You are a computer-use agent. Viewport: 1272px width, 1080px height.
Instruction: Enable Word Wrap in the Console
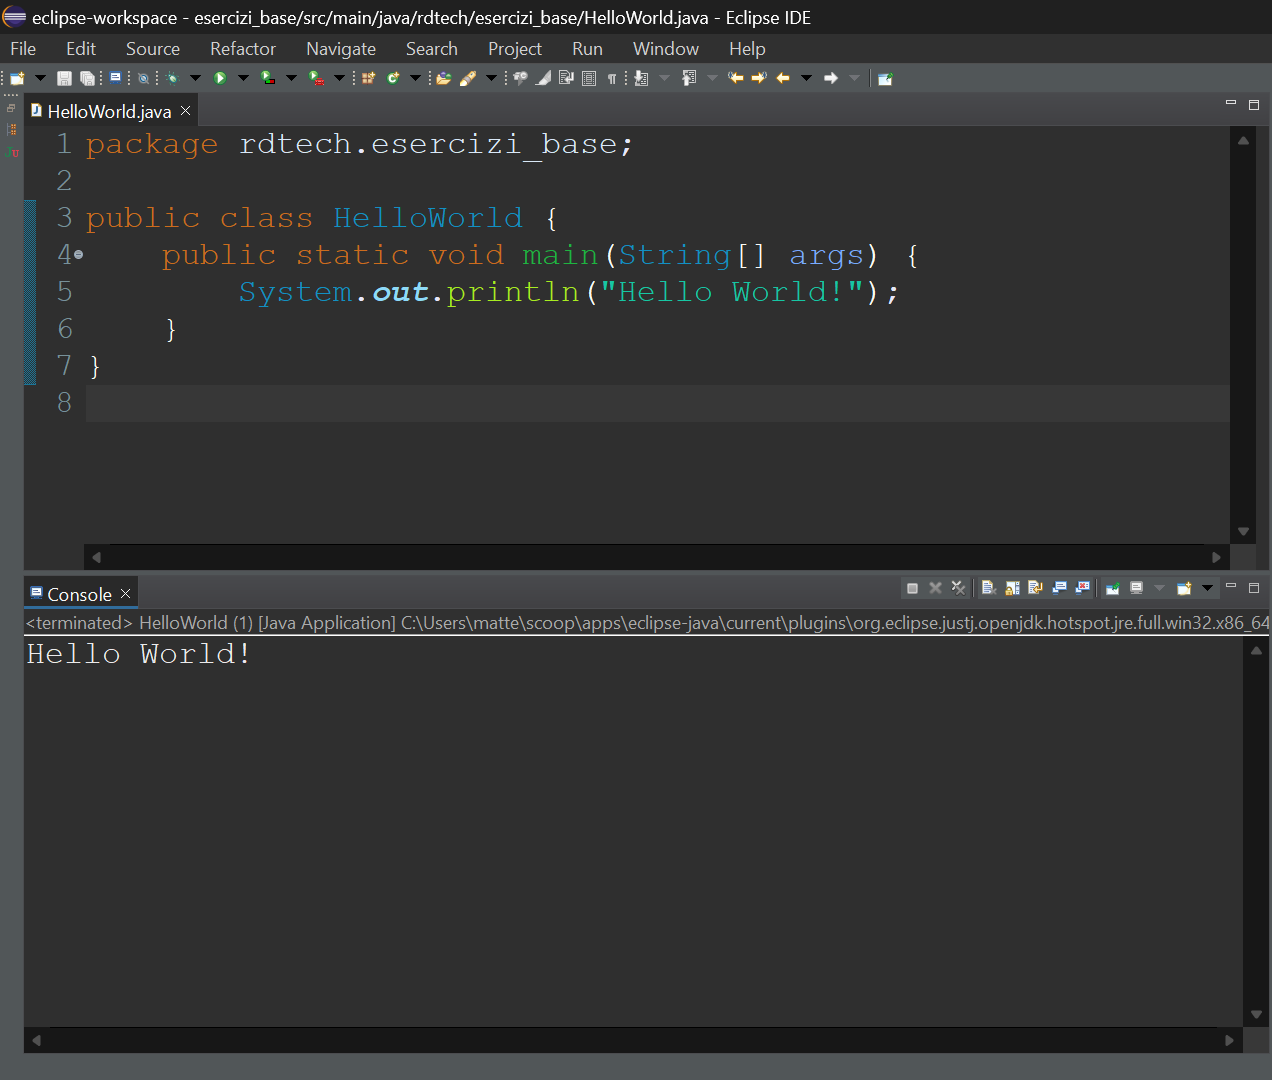pyautogui.click(x=1035, y=588)
